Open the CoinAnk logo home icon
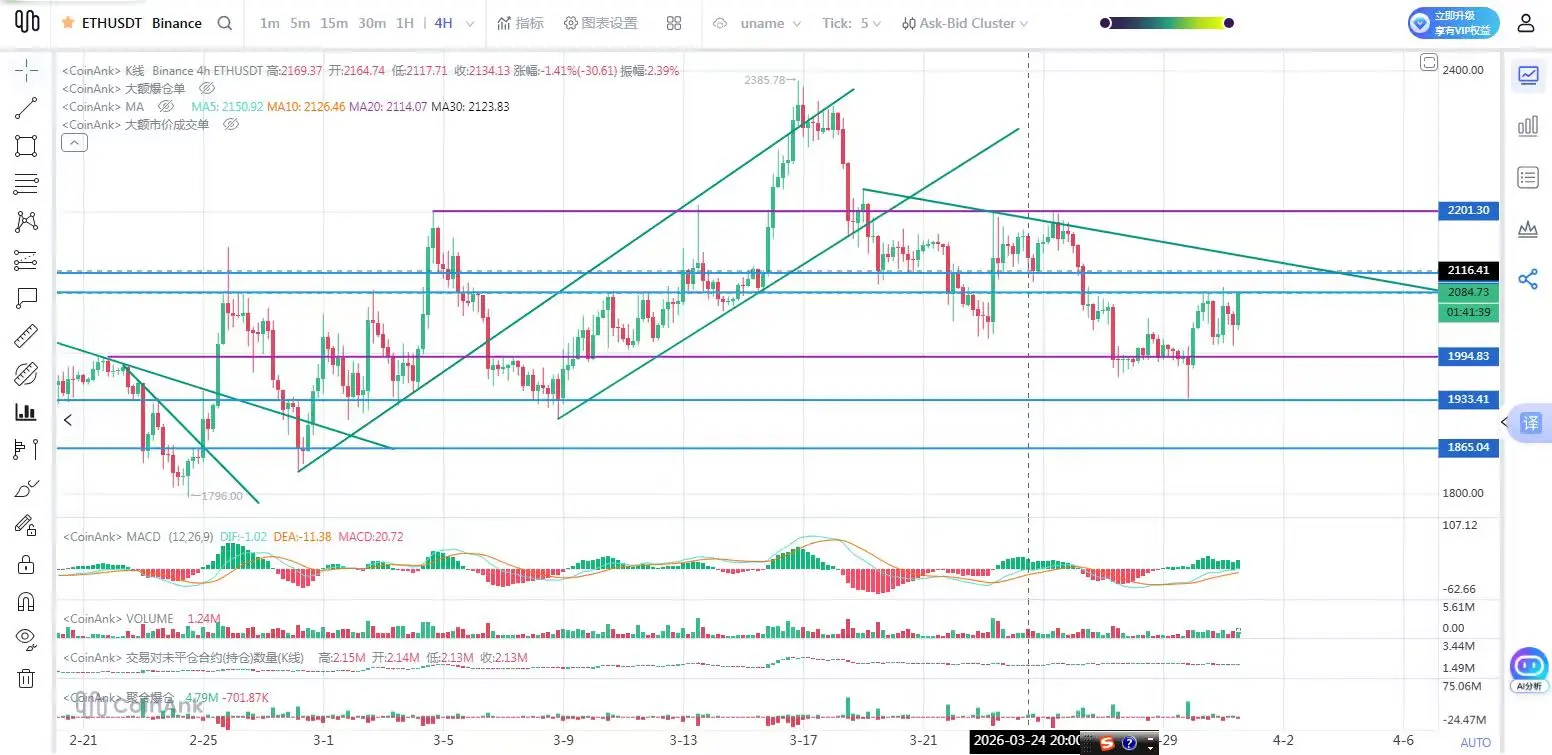This screenshot has height=755, width=1552. tap(27, 22)
